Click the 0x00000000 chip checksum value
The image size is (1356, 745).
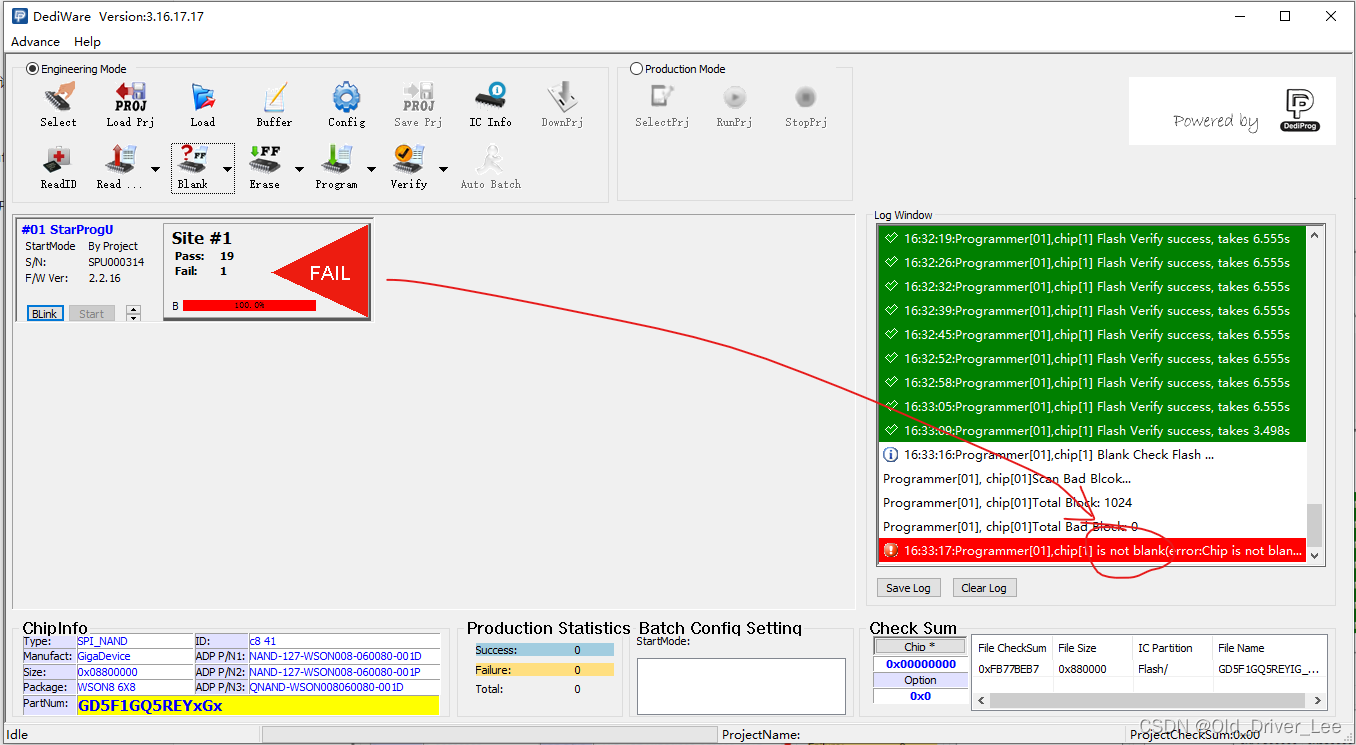(920, 663)
